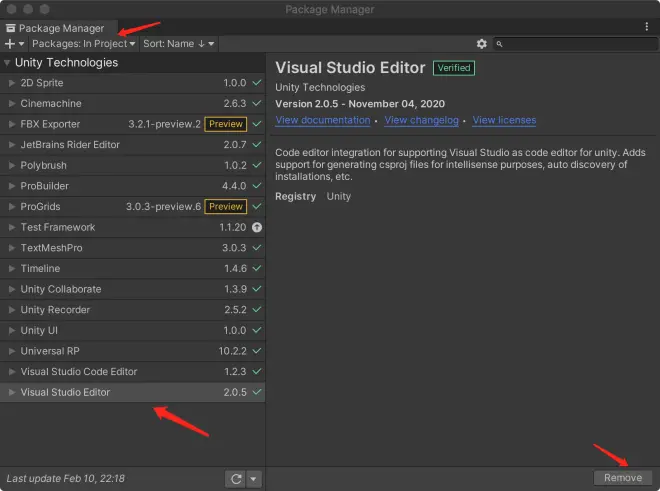Image resolution: width=660 pixels, height=491 pixels.
Task: Select the Test Framework package row
Action: click(133, 227)
